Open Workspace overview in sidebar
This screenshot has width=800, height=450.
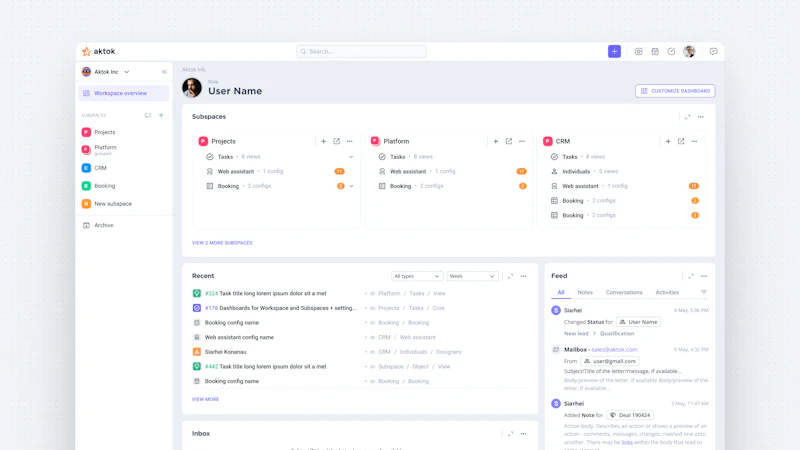[124, 93]
